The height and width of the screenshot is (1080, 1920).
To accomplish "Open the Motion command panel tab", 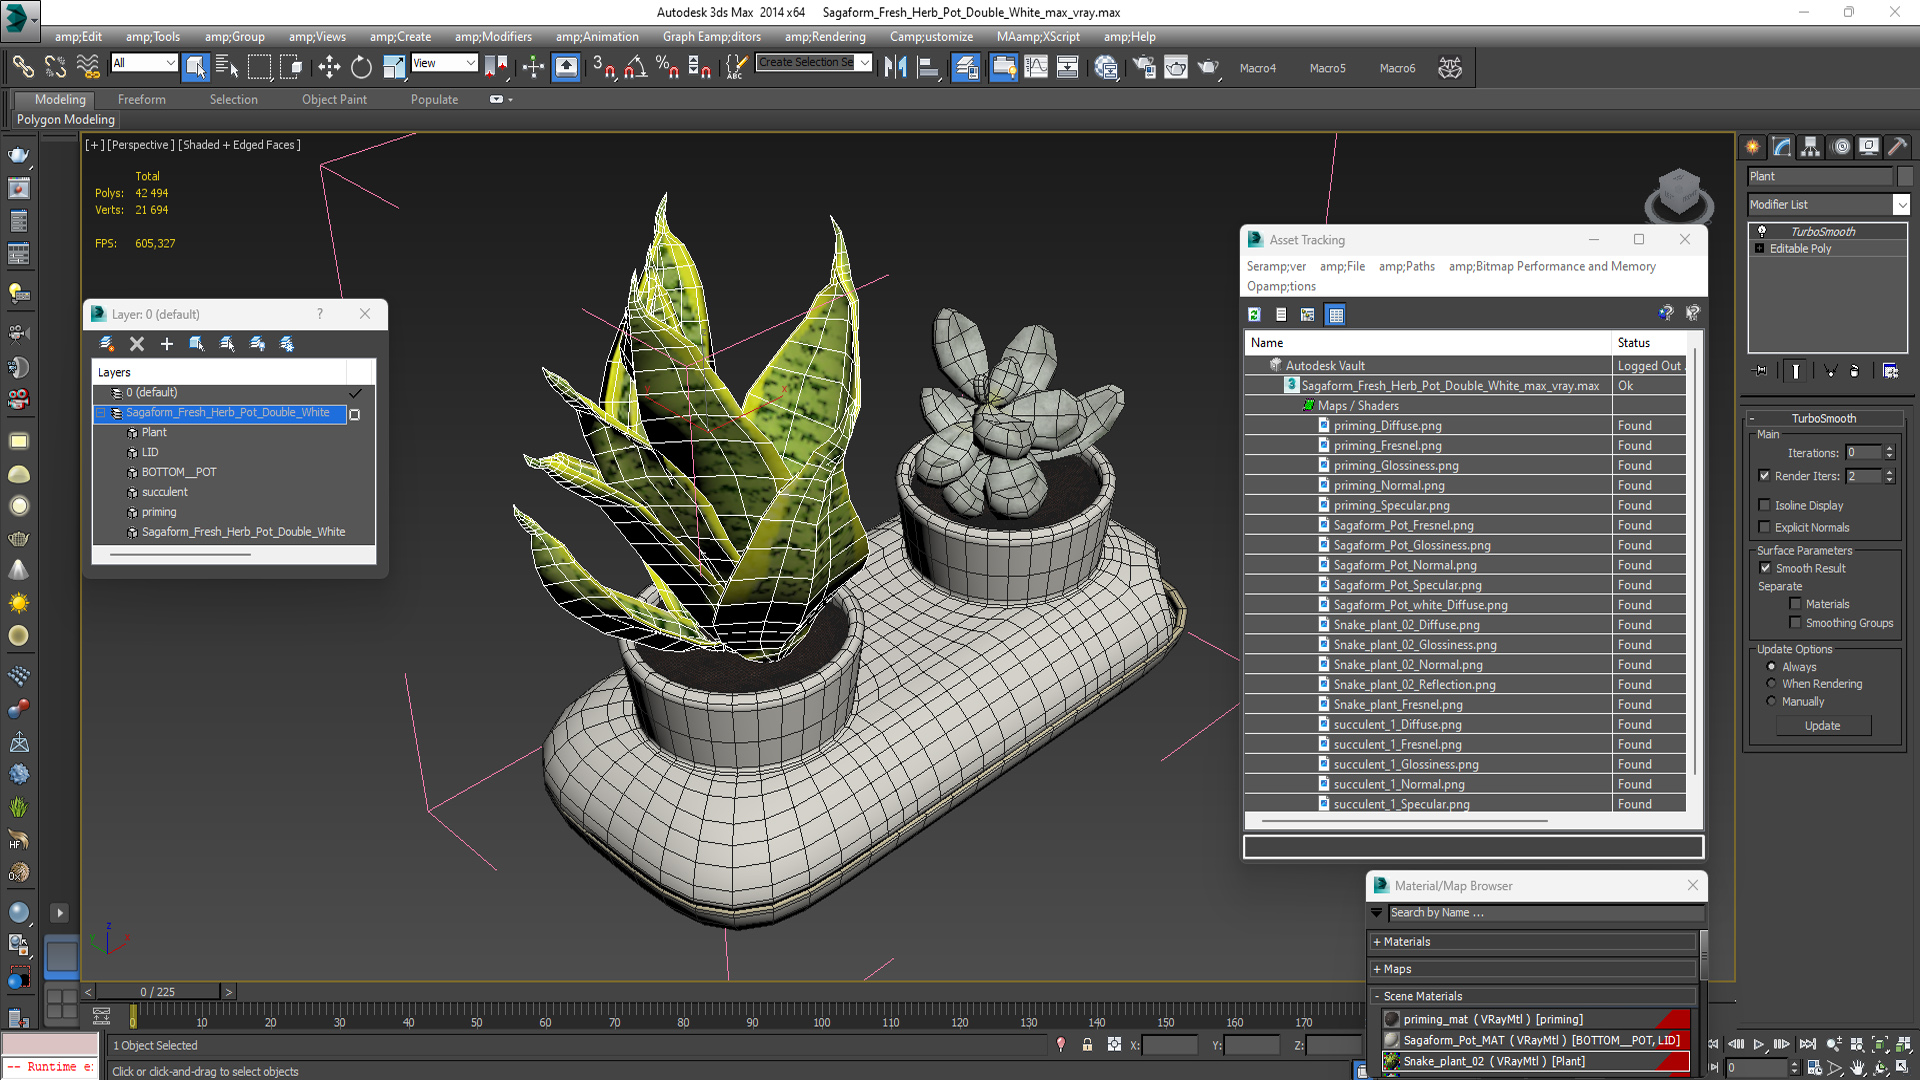I will coord(1840,147).
